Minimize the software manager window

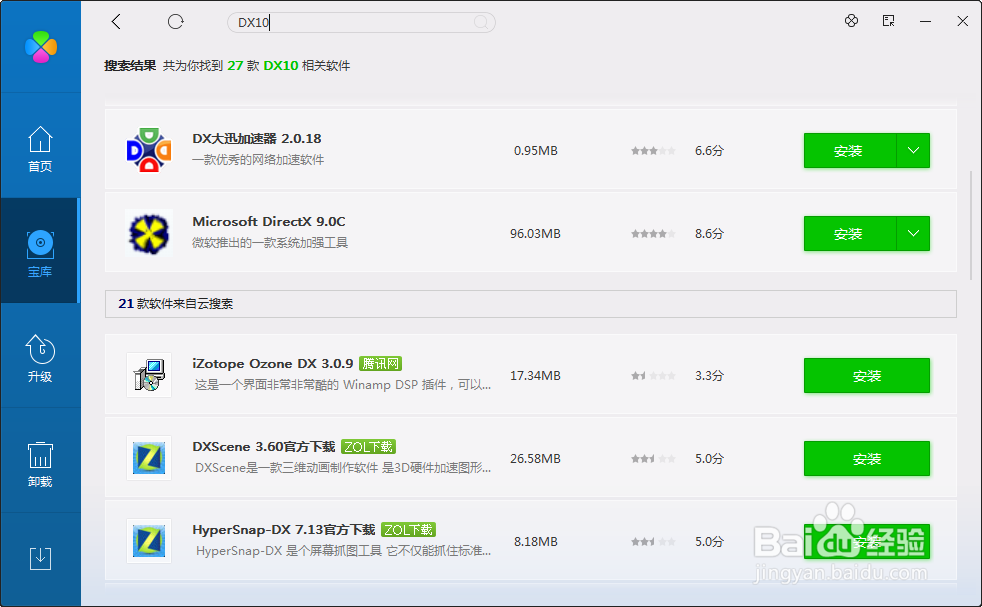[925, 21]
